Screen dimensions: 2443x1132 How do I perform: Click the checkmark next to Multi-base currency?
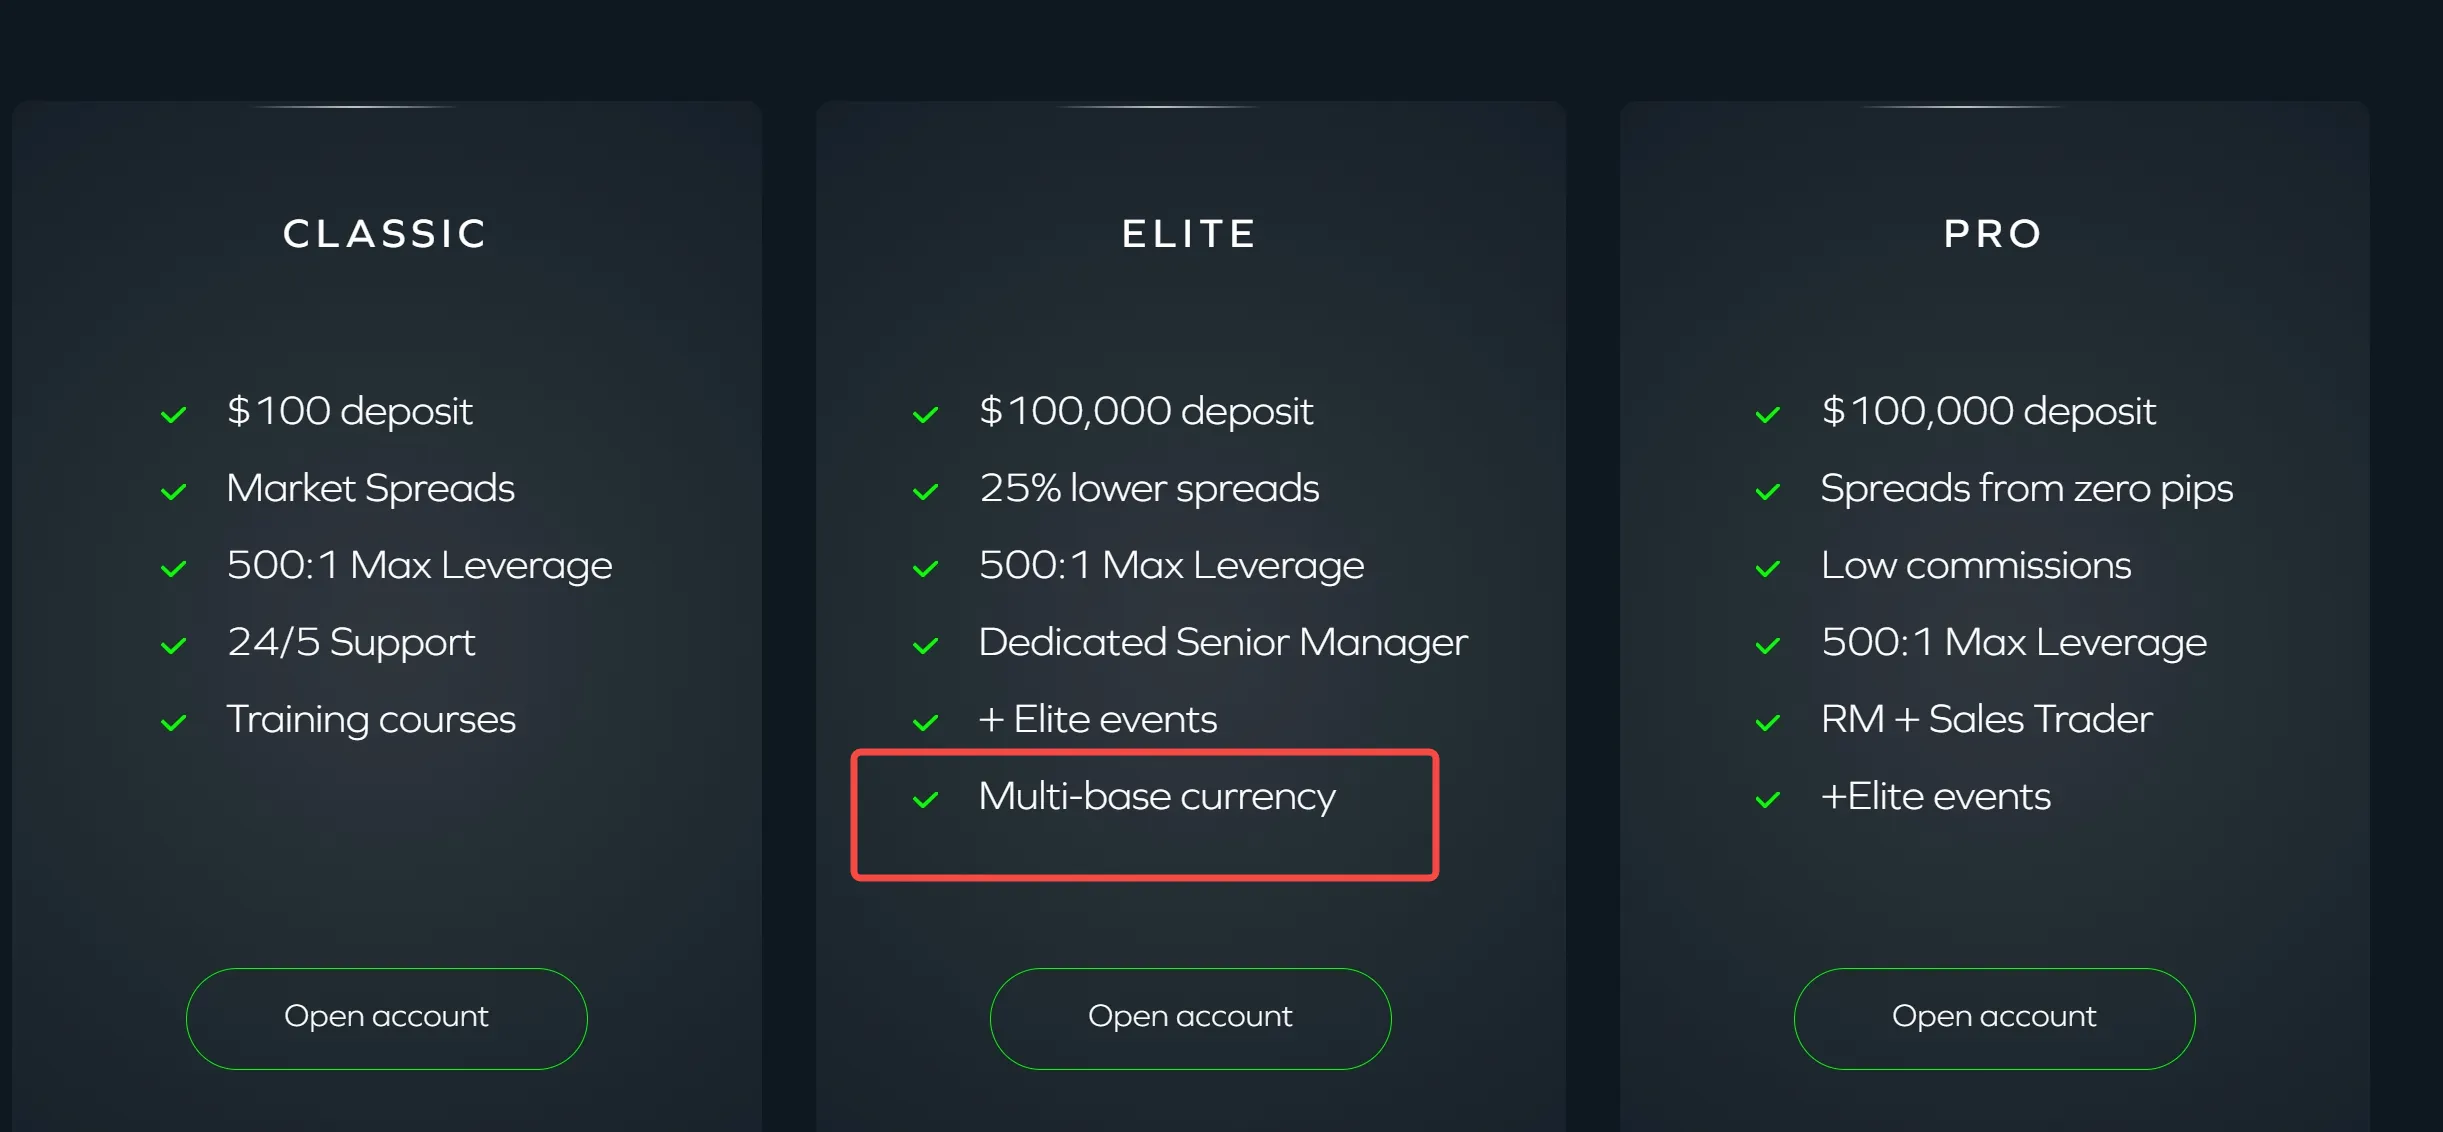tap(926, 800)
